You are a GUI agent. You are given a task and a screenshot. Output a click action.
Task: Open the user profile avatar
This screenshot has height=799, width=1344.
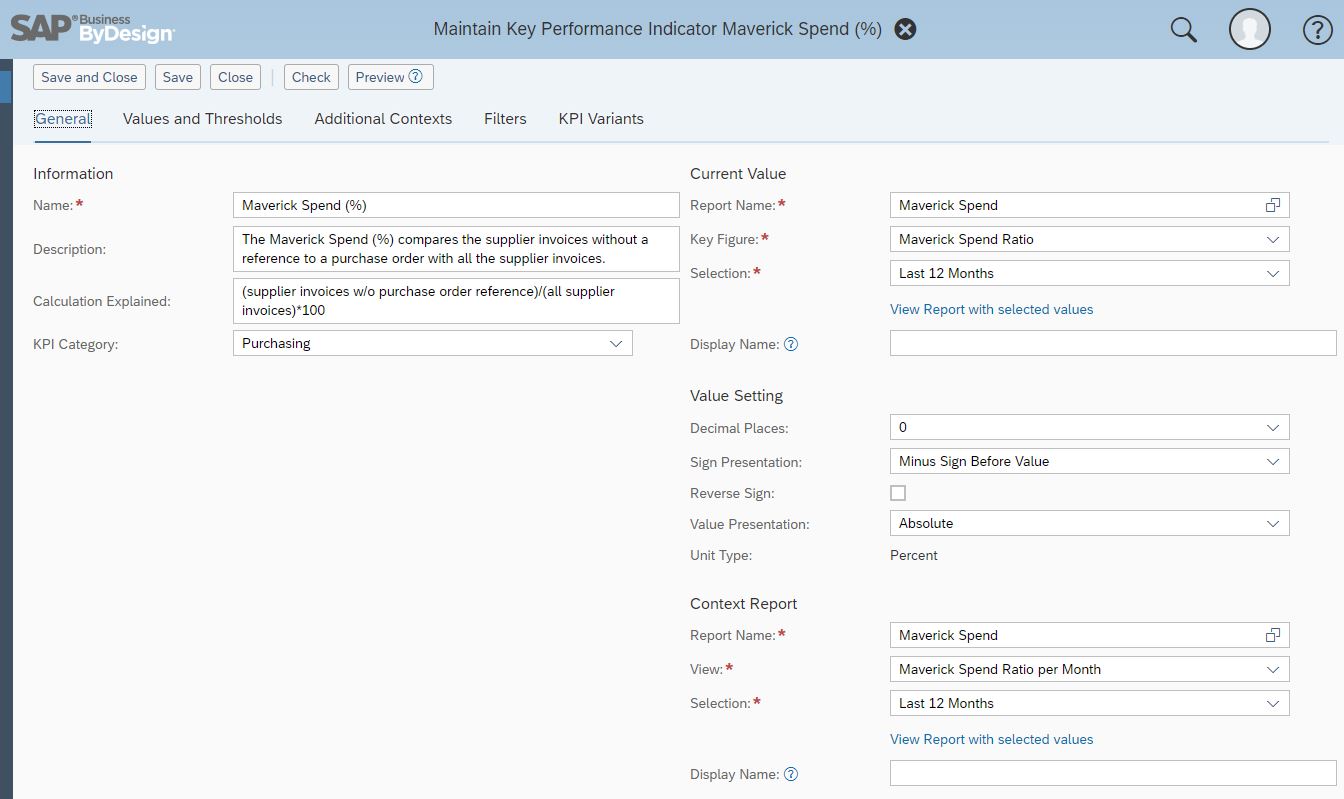[1249, 30]
